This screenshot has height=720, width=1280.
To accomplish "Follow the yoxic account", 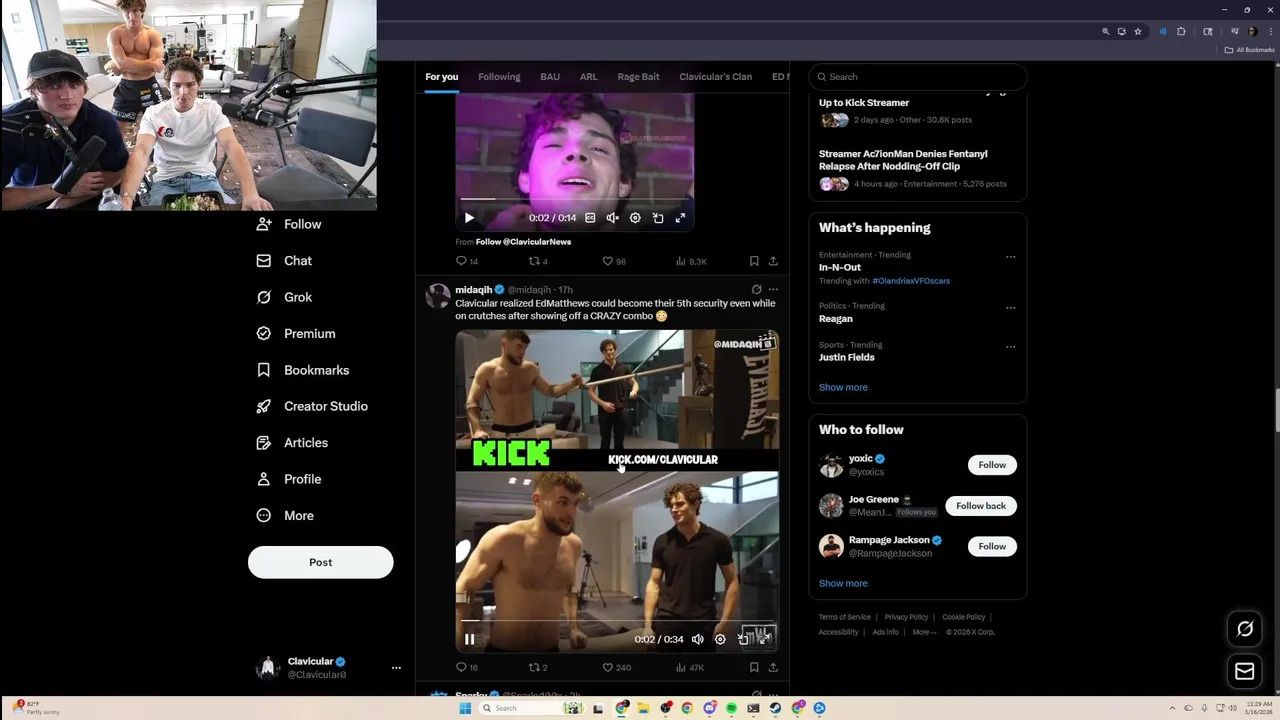I will tap(992, 465).
